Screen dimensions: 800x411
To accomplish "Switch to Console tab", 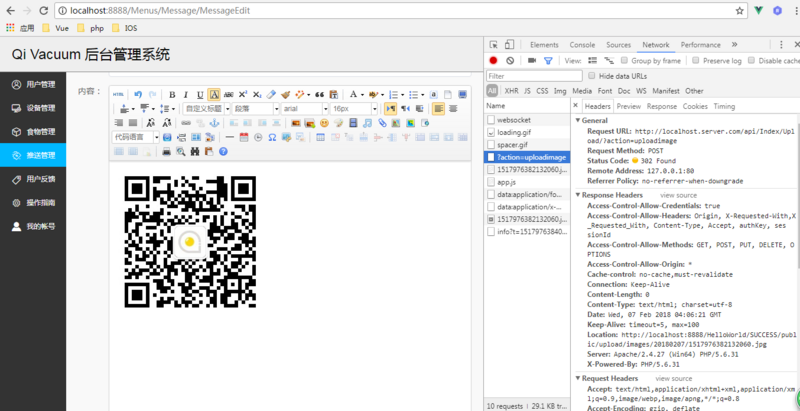I will pos(582,45).
